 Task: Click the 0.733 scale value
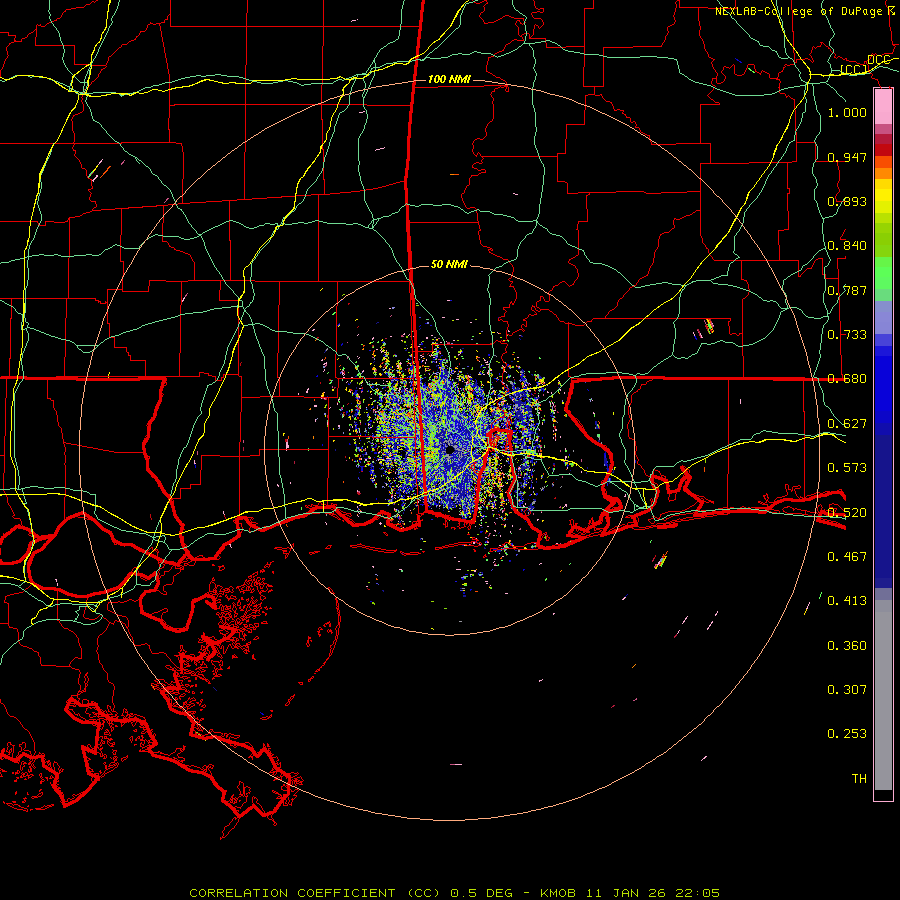[x=847, y=335]
